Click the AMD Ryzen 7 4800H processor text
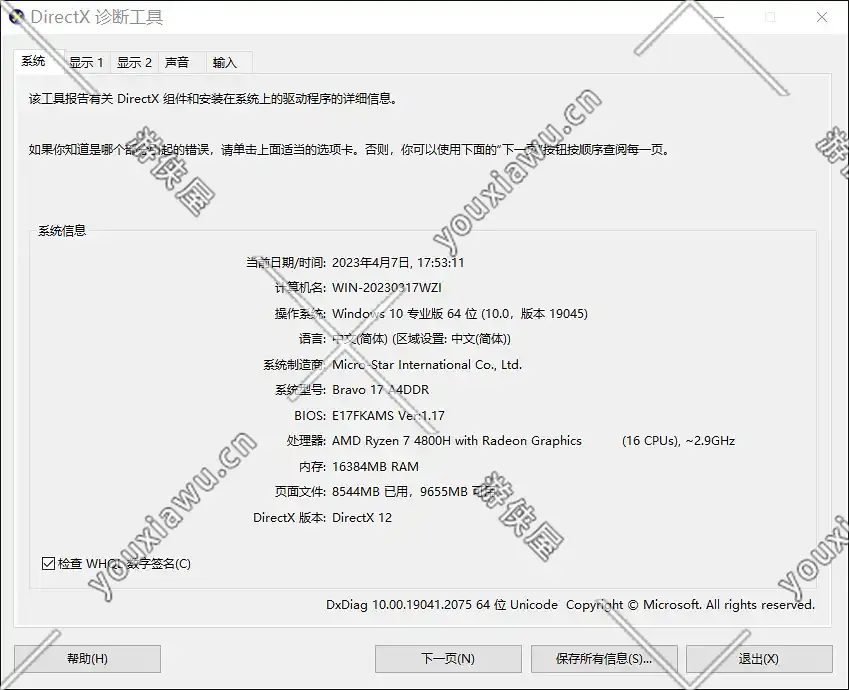This screenshot has height=690, width=849. pos(456,441)
